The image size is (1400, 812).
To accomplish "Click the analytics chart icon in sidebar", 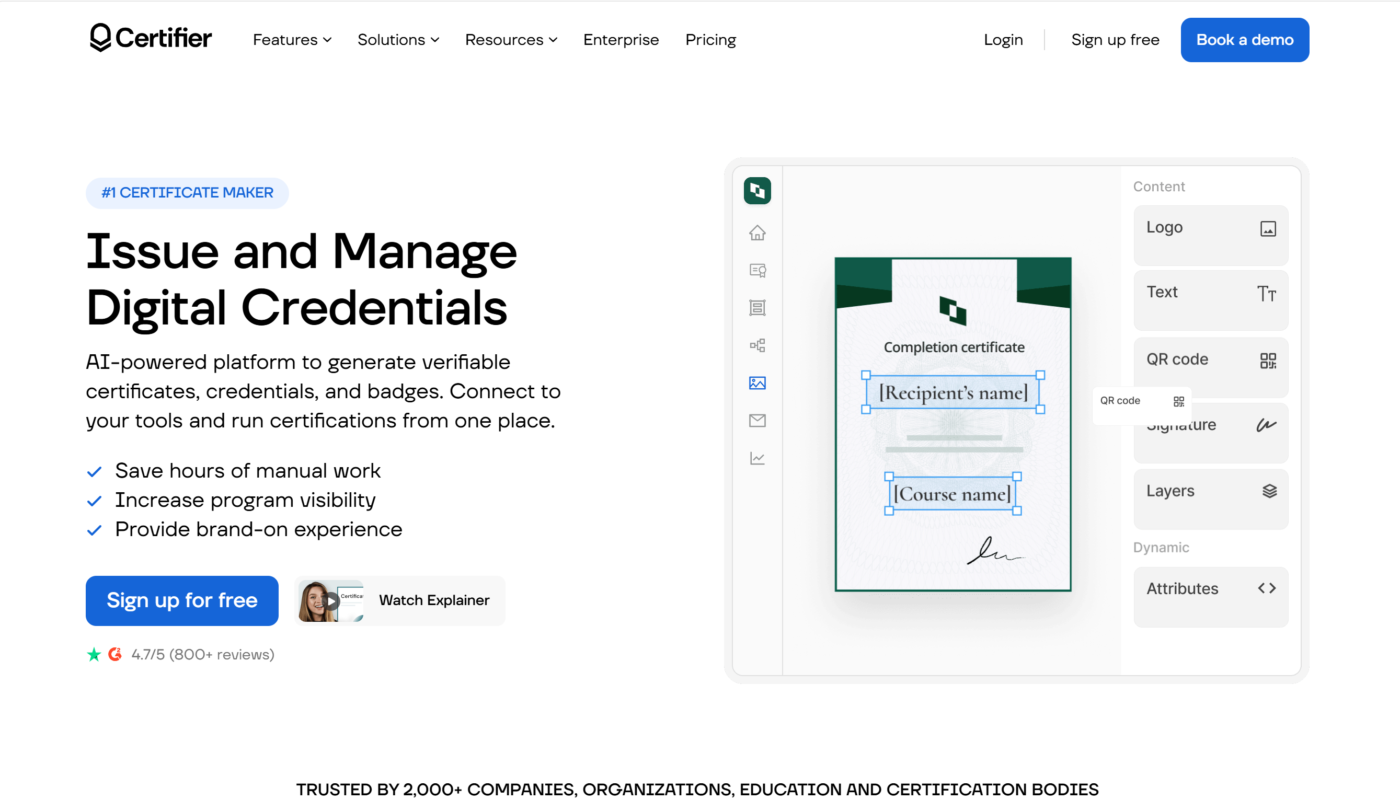I will click(x=757, y=458).
